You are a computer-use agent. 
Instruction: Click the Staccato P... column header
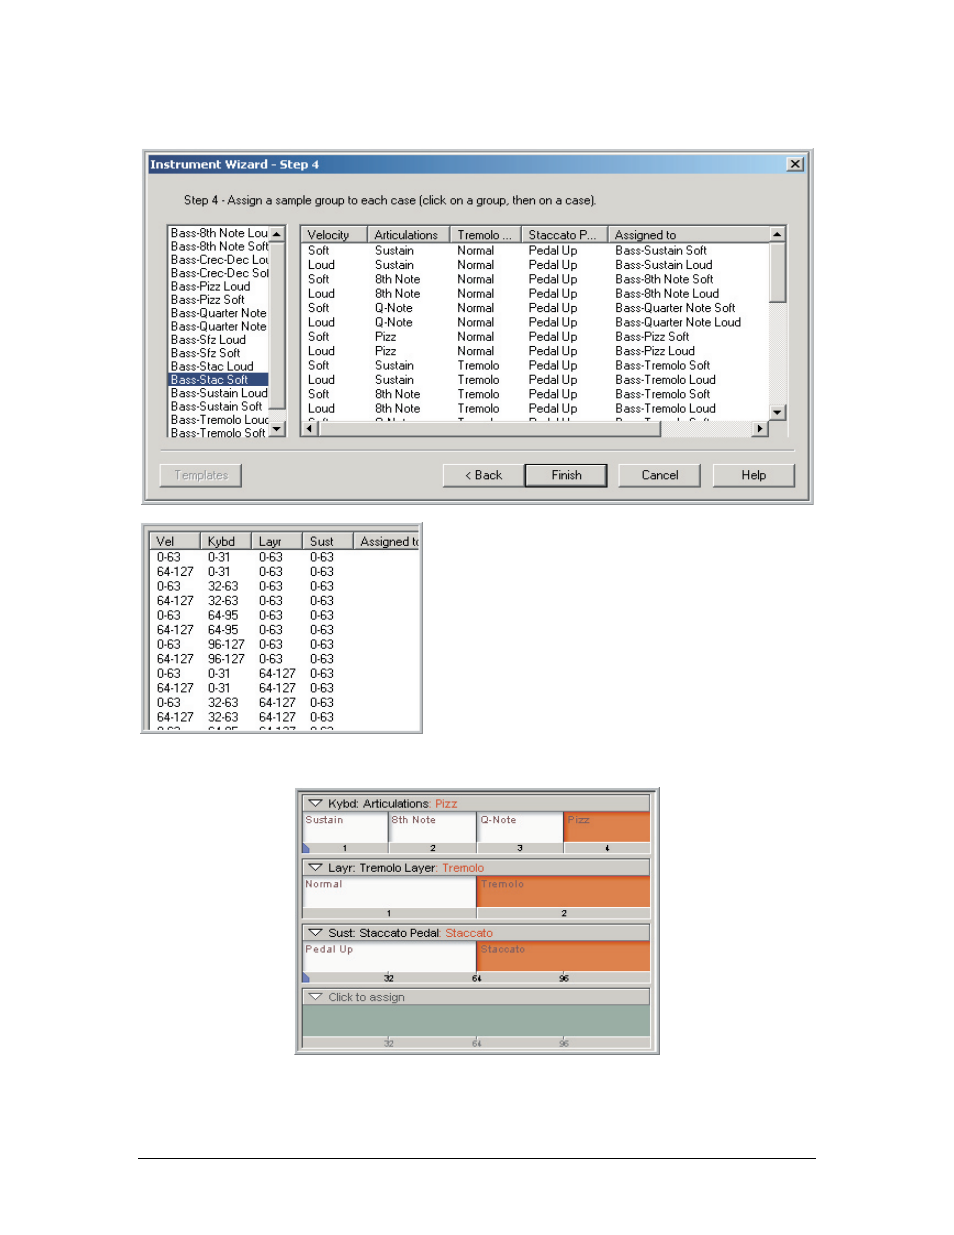coord(564,235)
